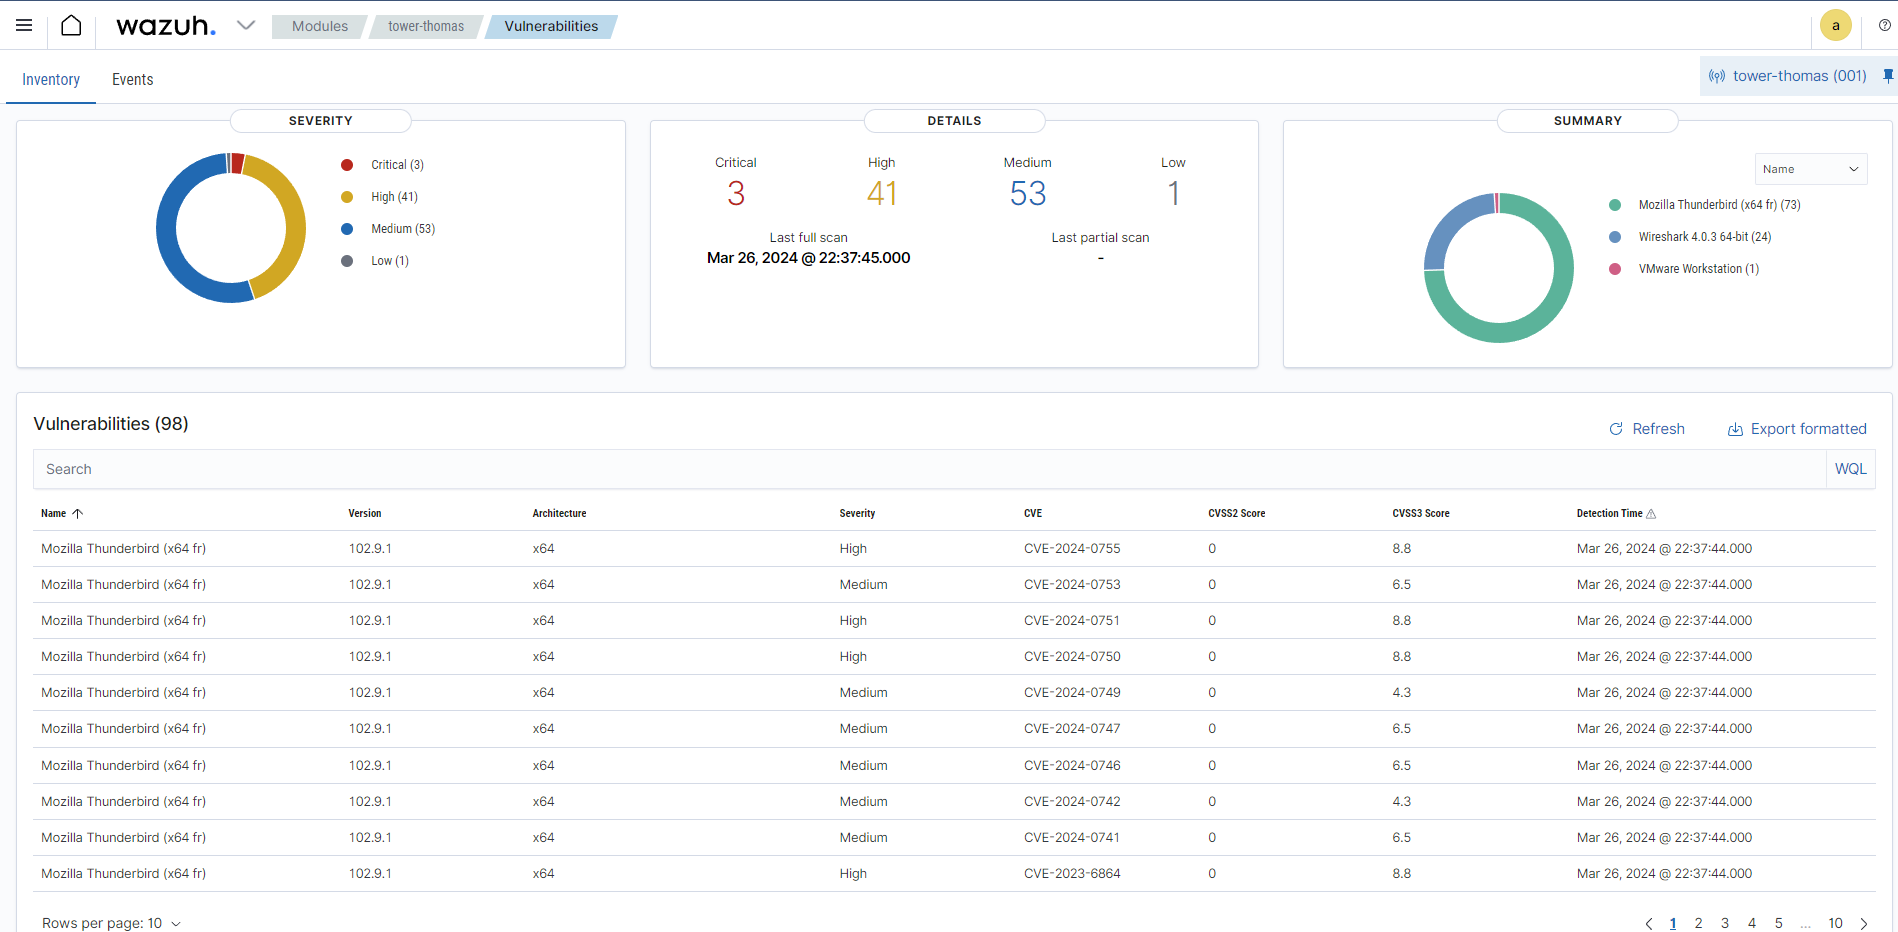The image size is (1898, 932).
Task: Open the Name summary dropdown
Action: pos(1811,169)
